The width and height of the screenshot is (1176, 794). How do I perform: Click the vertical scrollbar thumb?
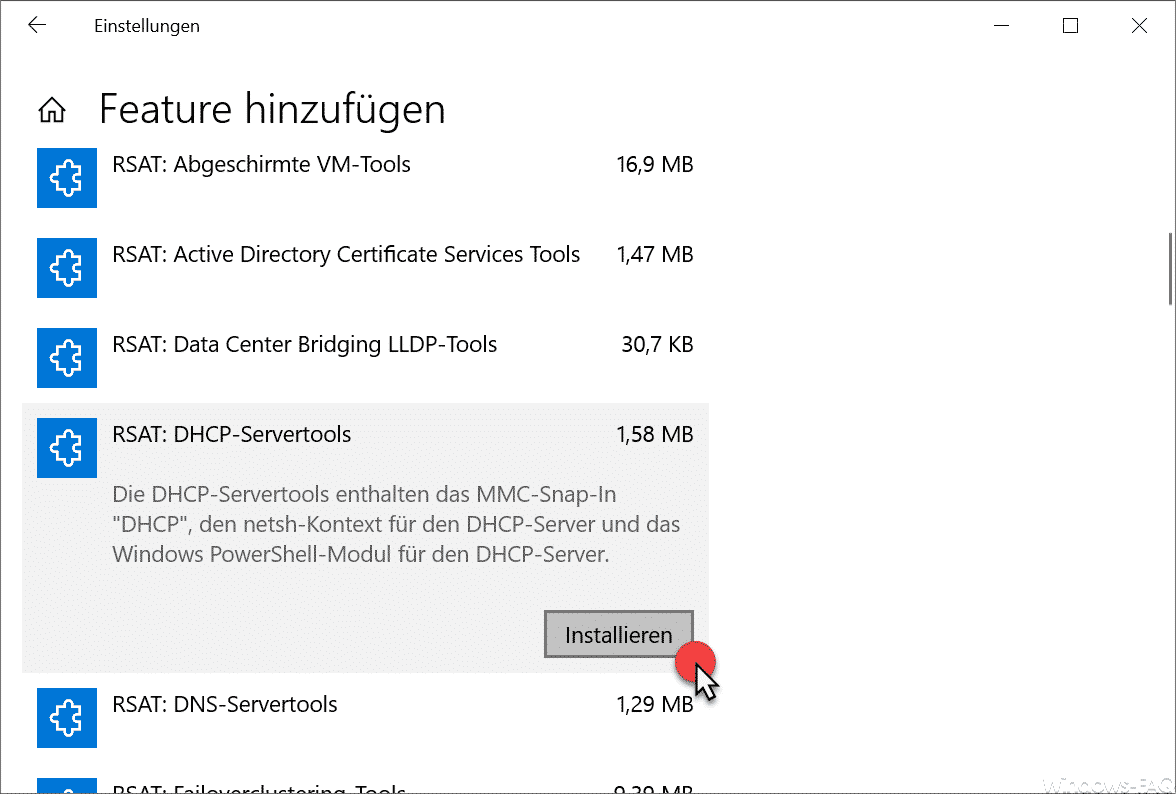[1171, 269]
